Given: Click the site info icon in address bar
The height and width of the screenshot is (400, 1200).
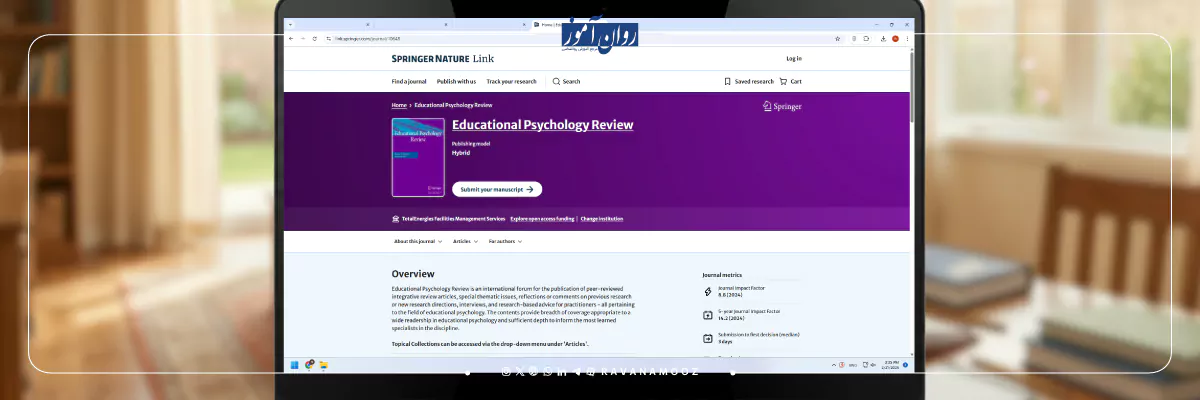Looking at the screenshot, I should [328, 38].
